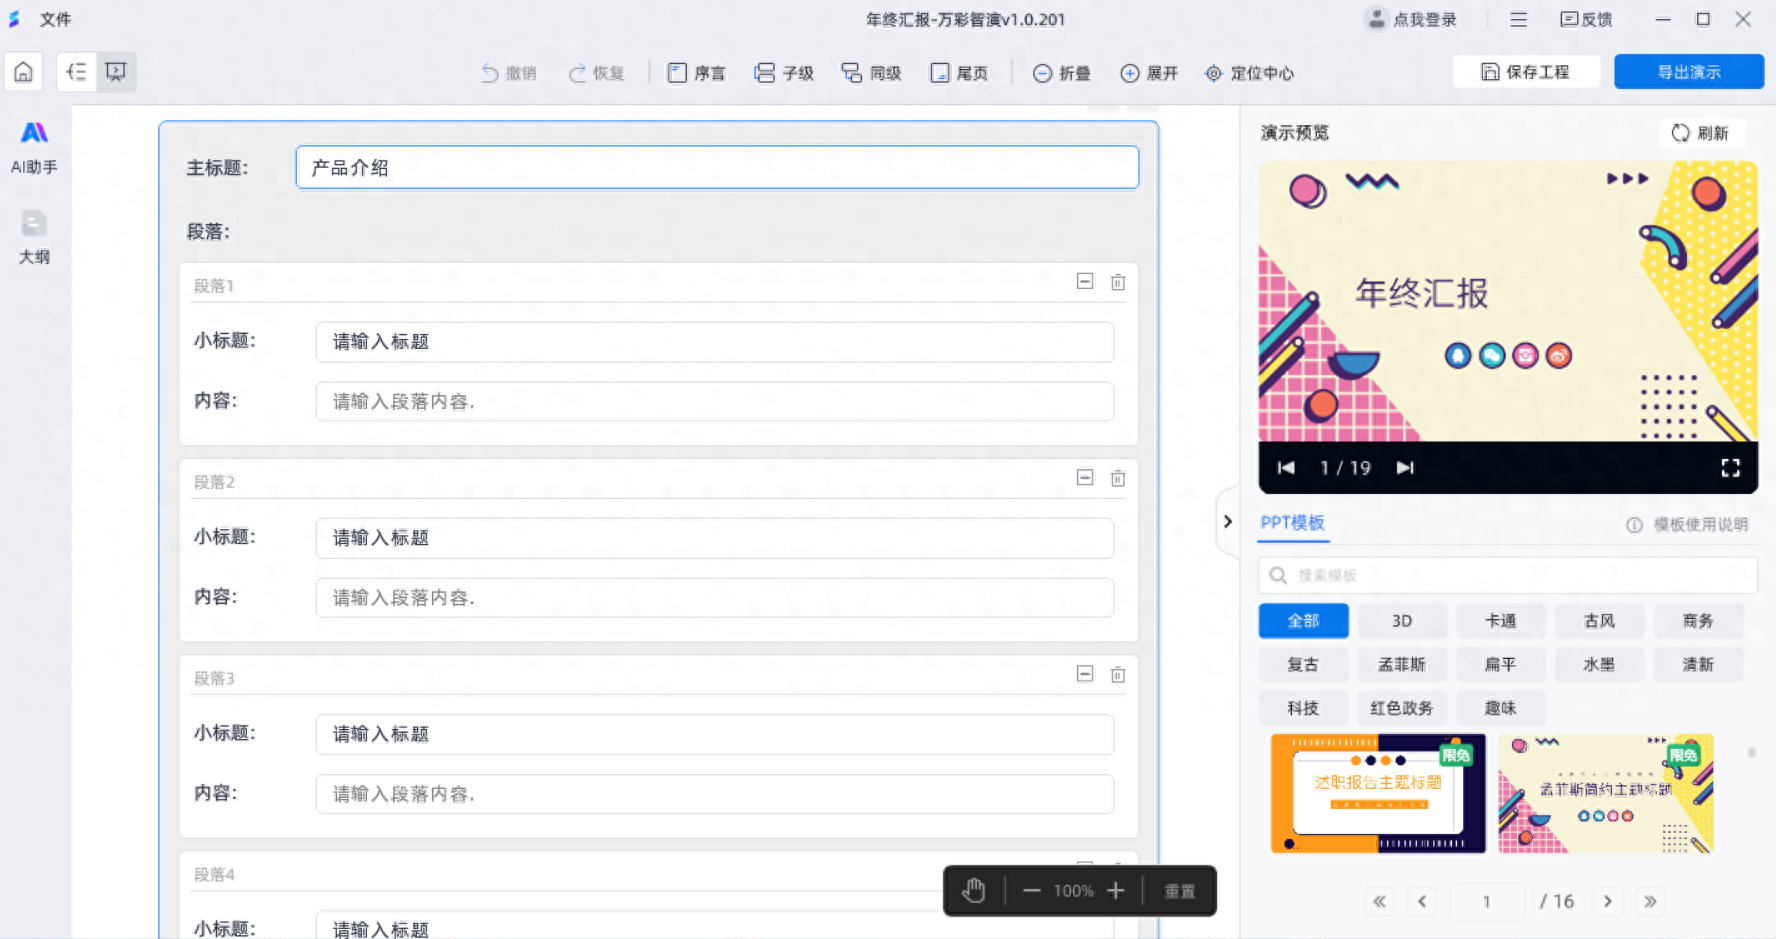Filter templates by 商务

point(1698,621)
